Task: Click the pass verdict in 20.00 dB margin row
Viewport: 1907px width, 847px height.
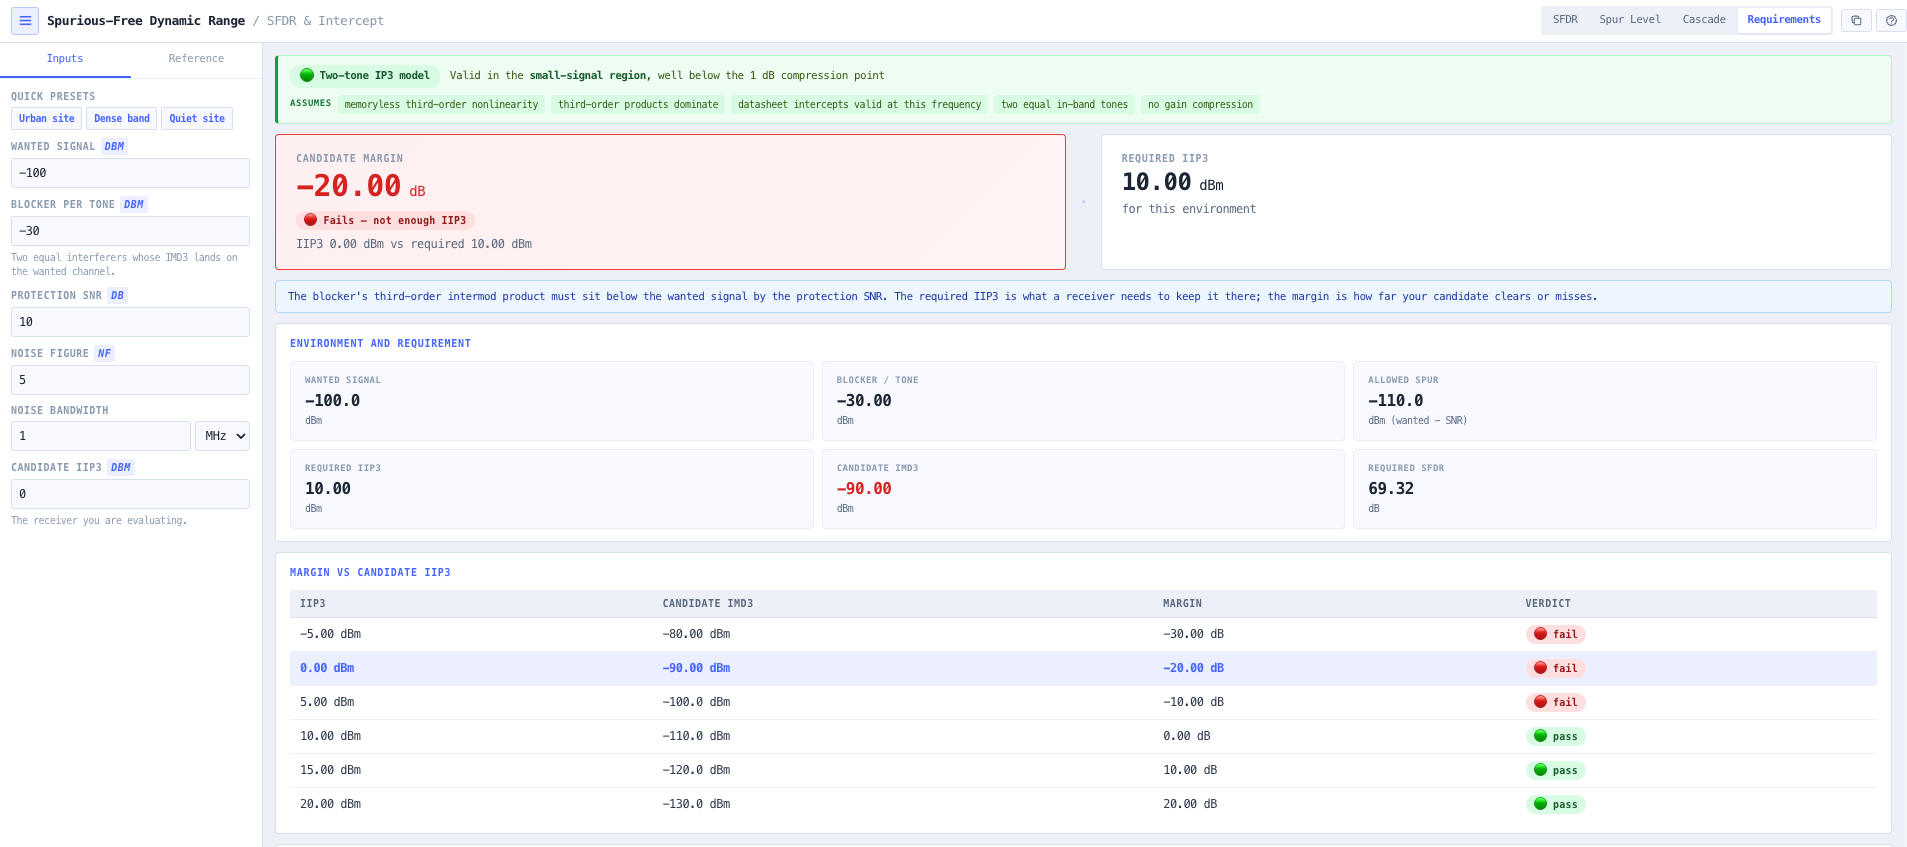Action: [x=1555, y=805]
